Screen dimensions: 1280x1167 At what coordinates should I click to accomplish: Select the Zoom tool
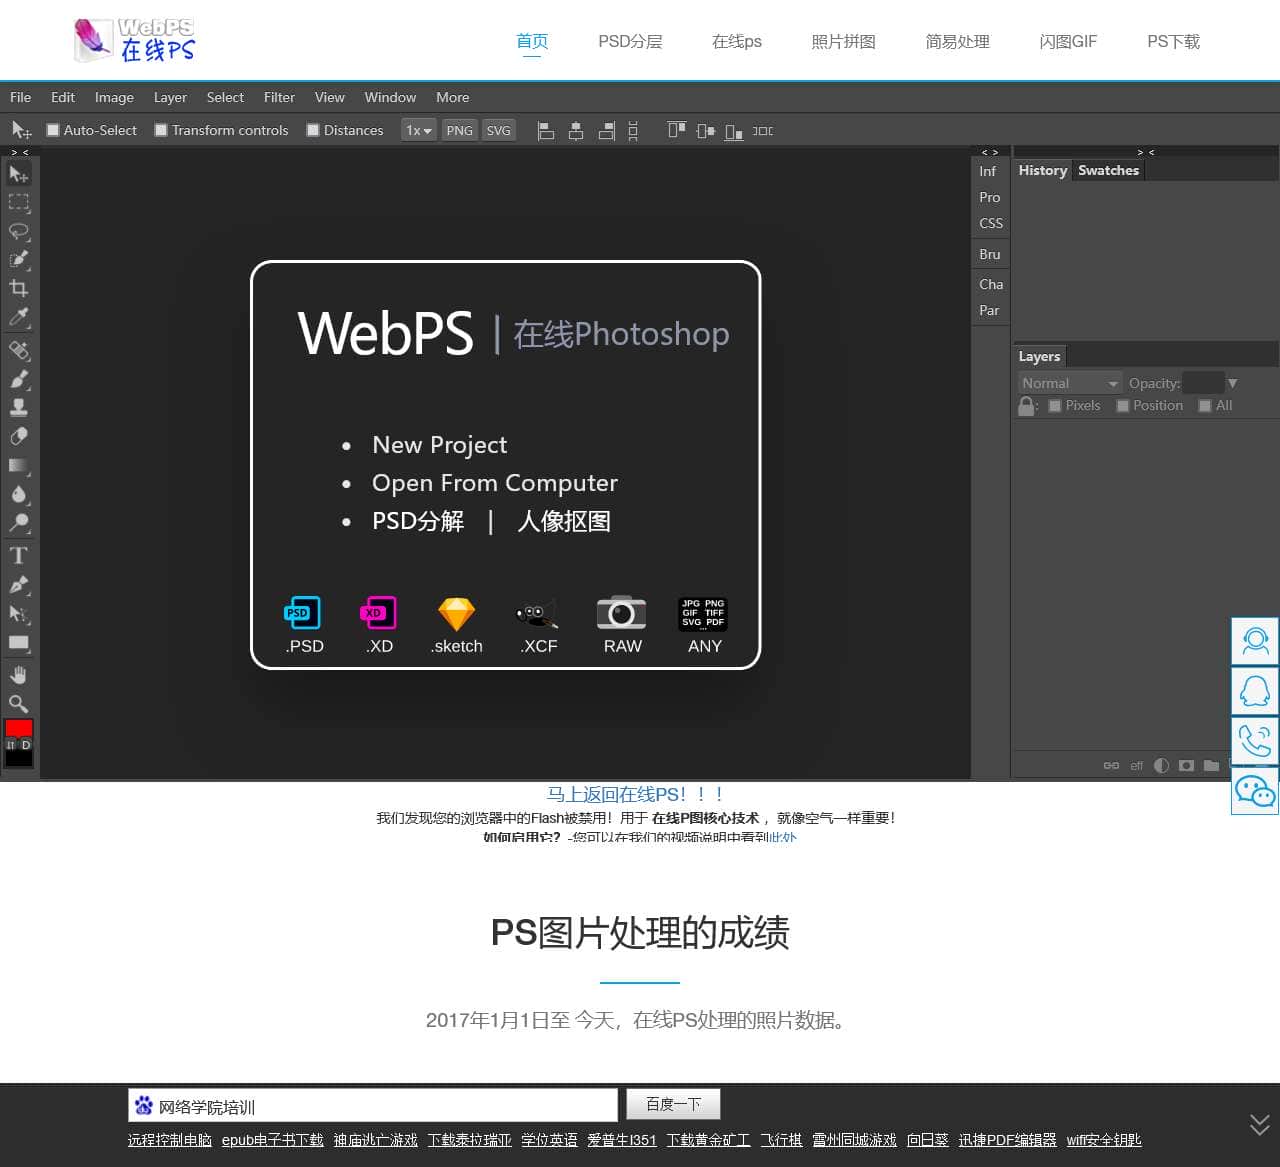pyautogui.click(x=19, y=703)
